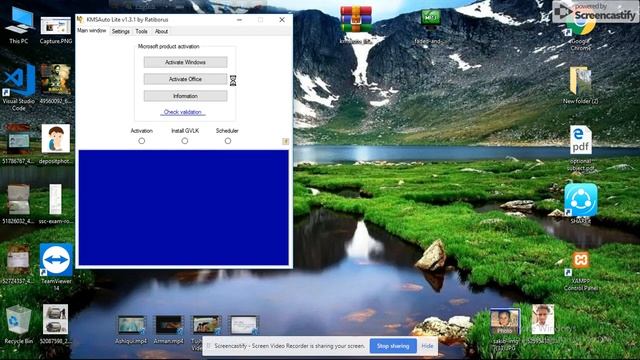Switch to the Main window tab
The image size is (640, 360).
coord(92,31)
